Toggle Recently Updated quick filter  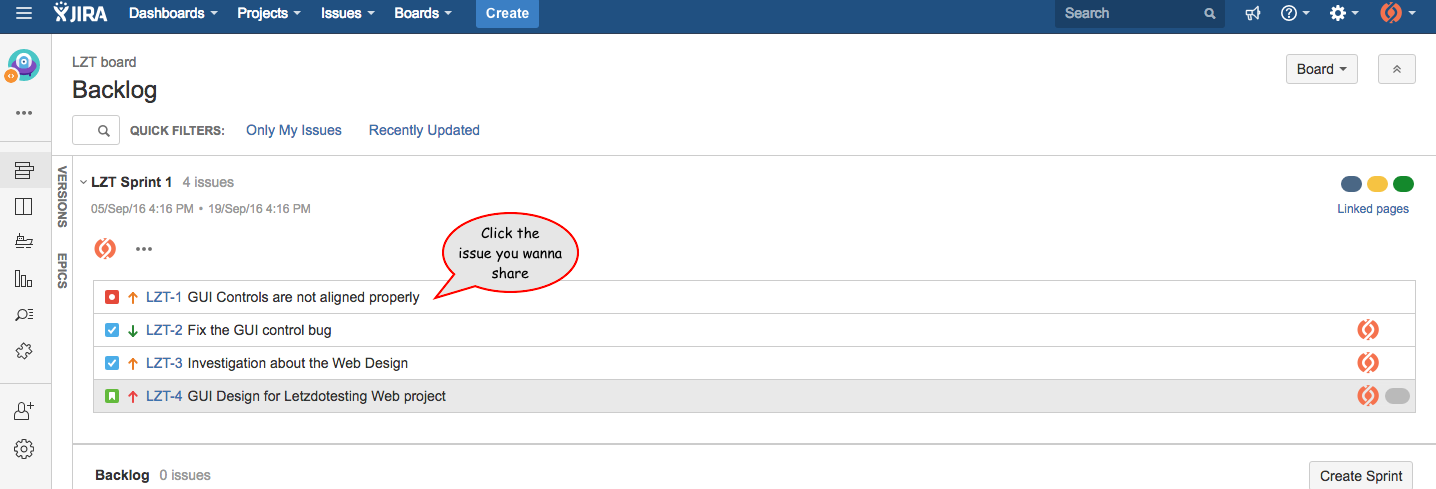pyautogui.click(x=424, y=130)
